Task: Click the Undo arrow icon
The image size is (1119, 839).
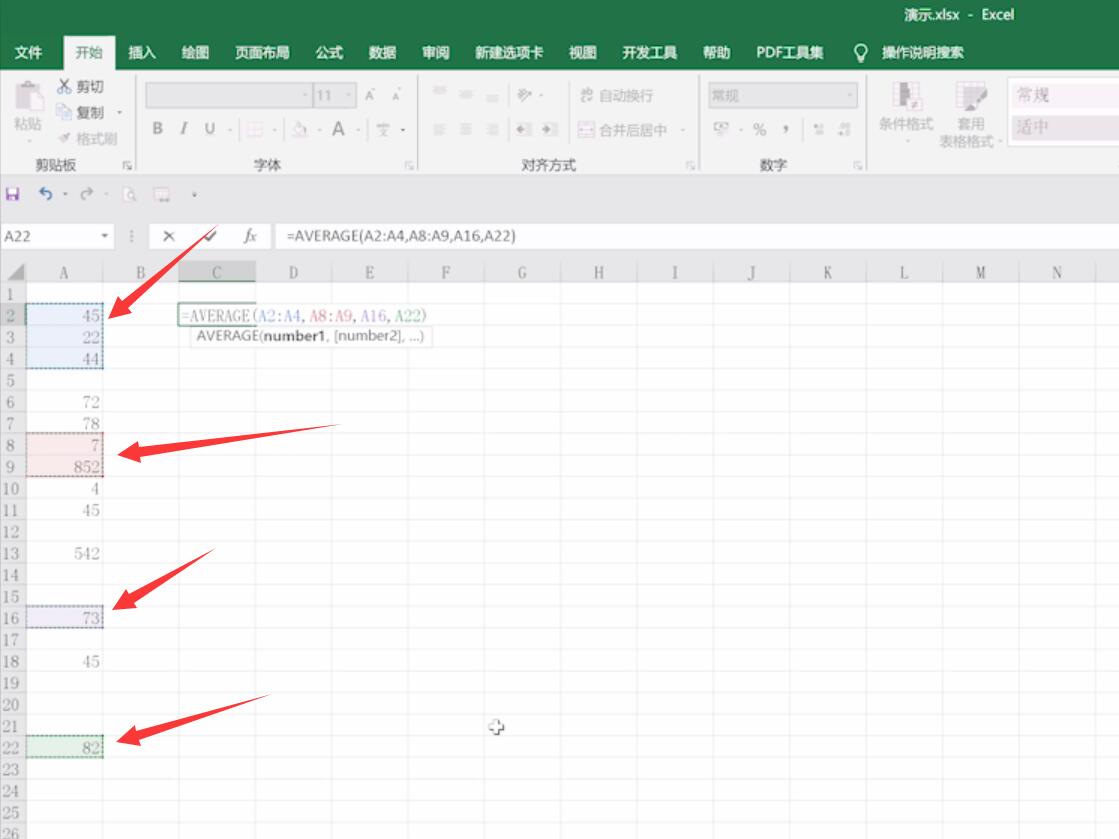Action: tap(46, 194)
